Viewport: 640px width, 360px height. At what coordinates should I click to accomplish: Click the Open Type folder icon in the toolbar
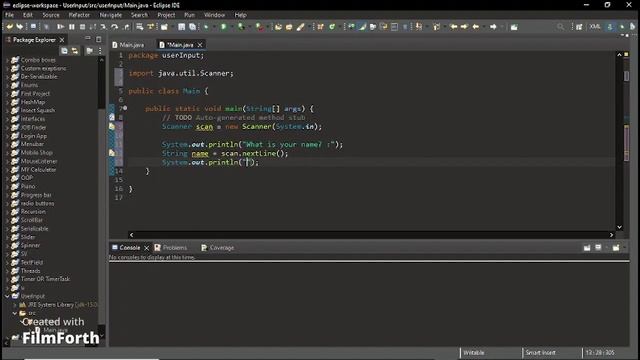click(278, 27)
